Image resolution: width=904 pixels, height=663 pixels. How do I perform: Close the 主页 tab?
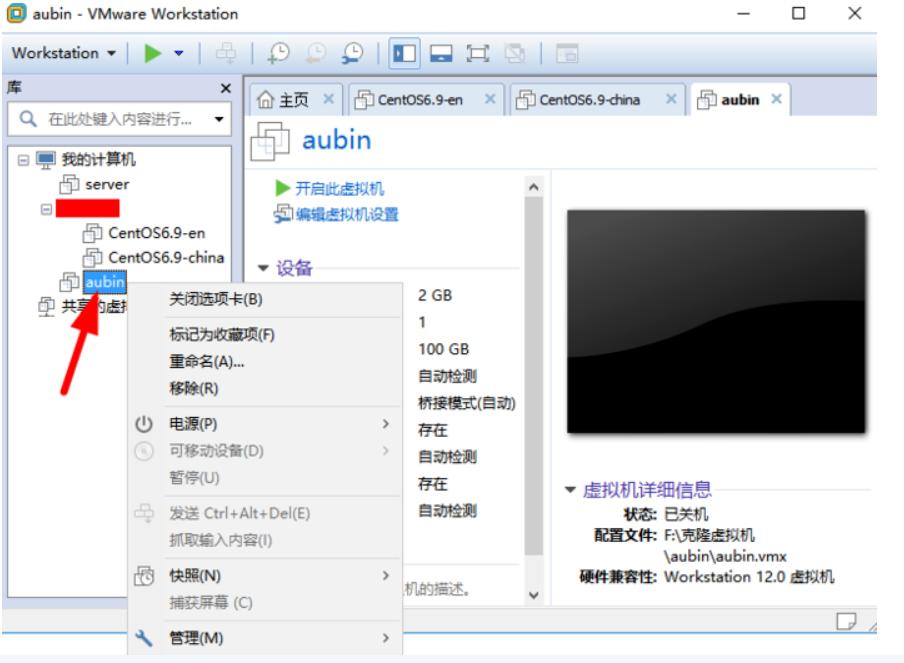click(328, 99)
